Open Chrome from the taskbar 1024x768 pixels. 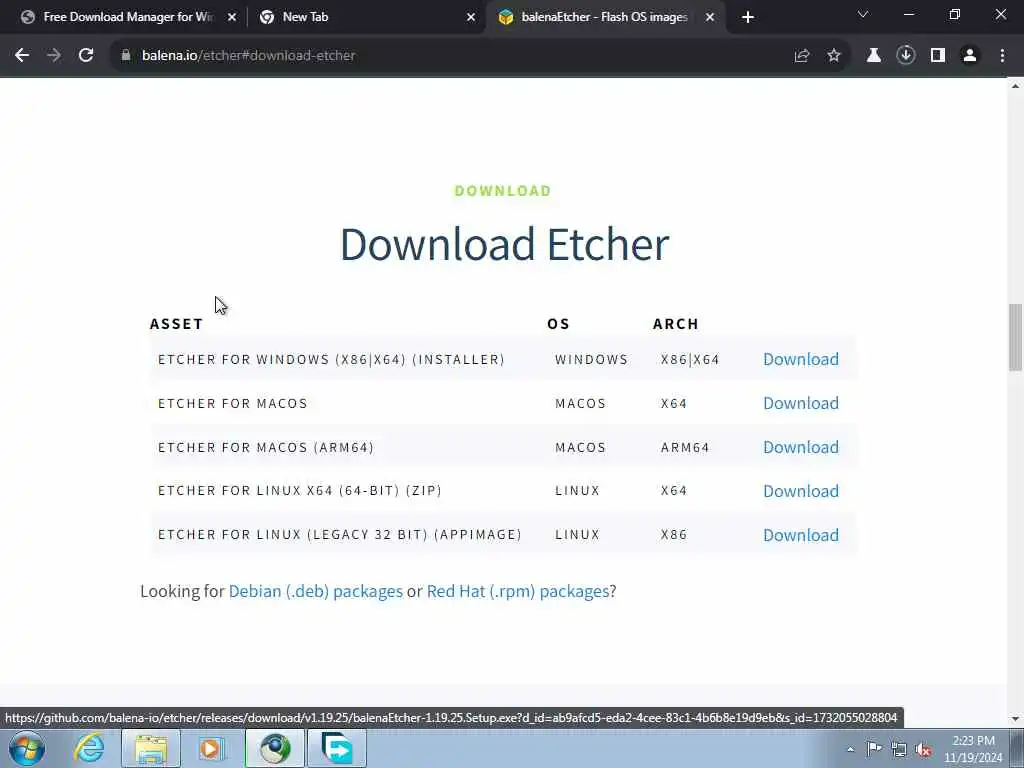pyautogui.click(x=275, y=748)
